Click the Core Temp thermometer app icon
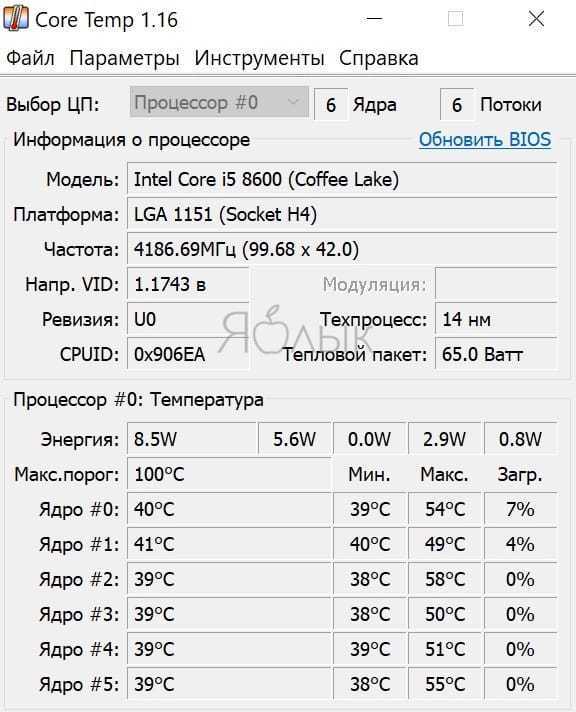Screen dimensions: 576x712 click(x=15, y=19)
